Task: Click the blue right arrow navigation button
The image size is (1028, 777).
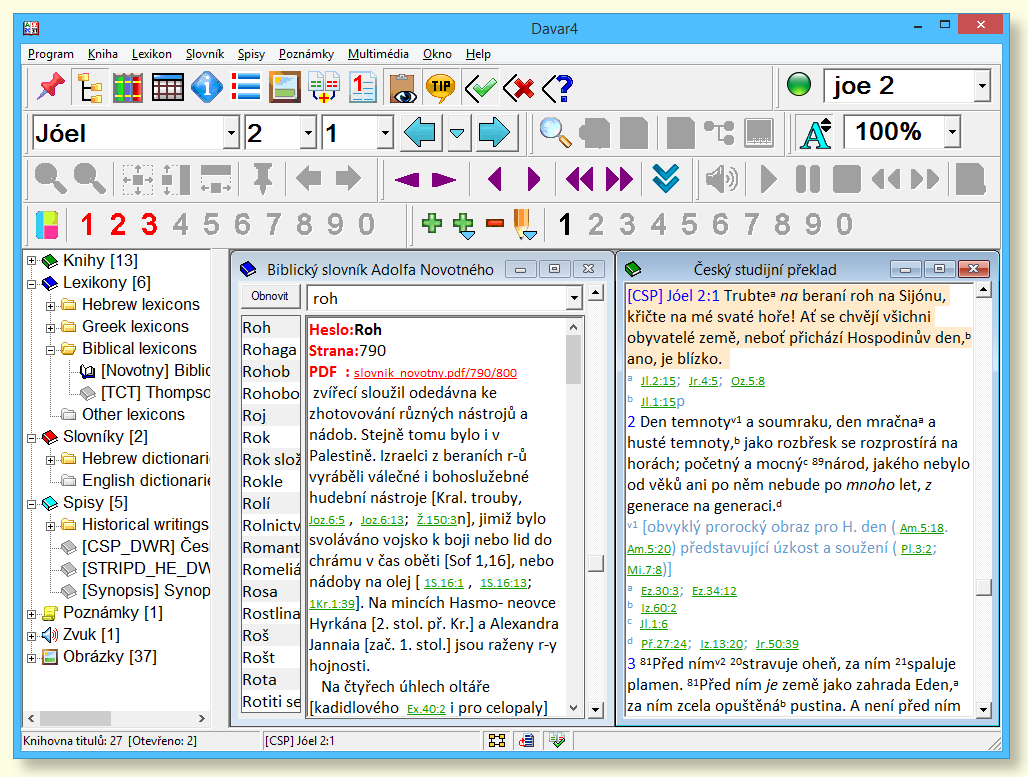Action: coord(494,132)
